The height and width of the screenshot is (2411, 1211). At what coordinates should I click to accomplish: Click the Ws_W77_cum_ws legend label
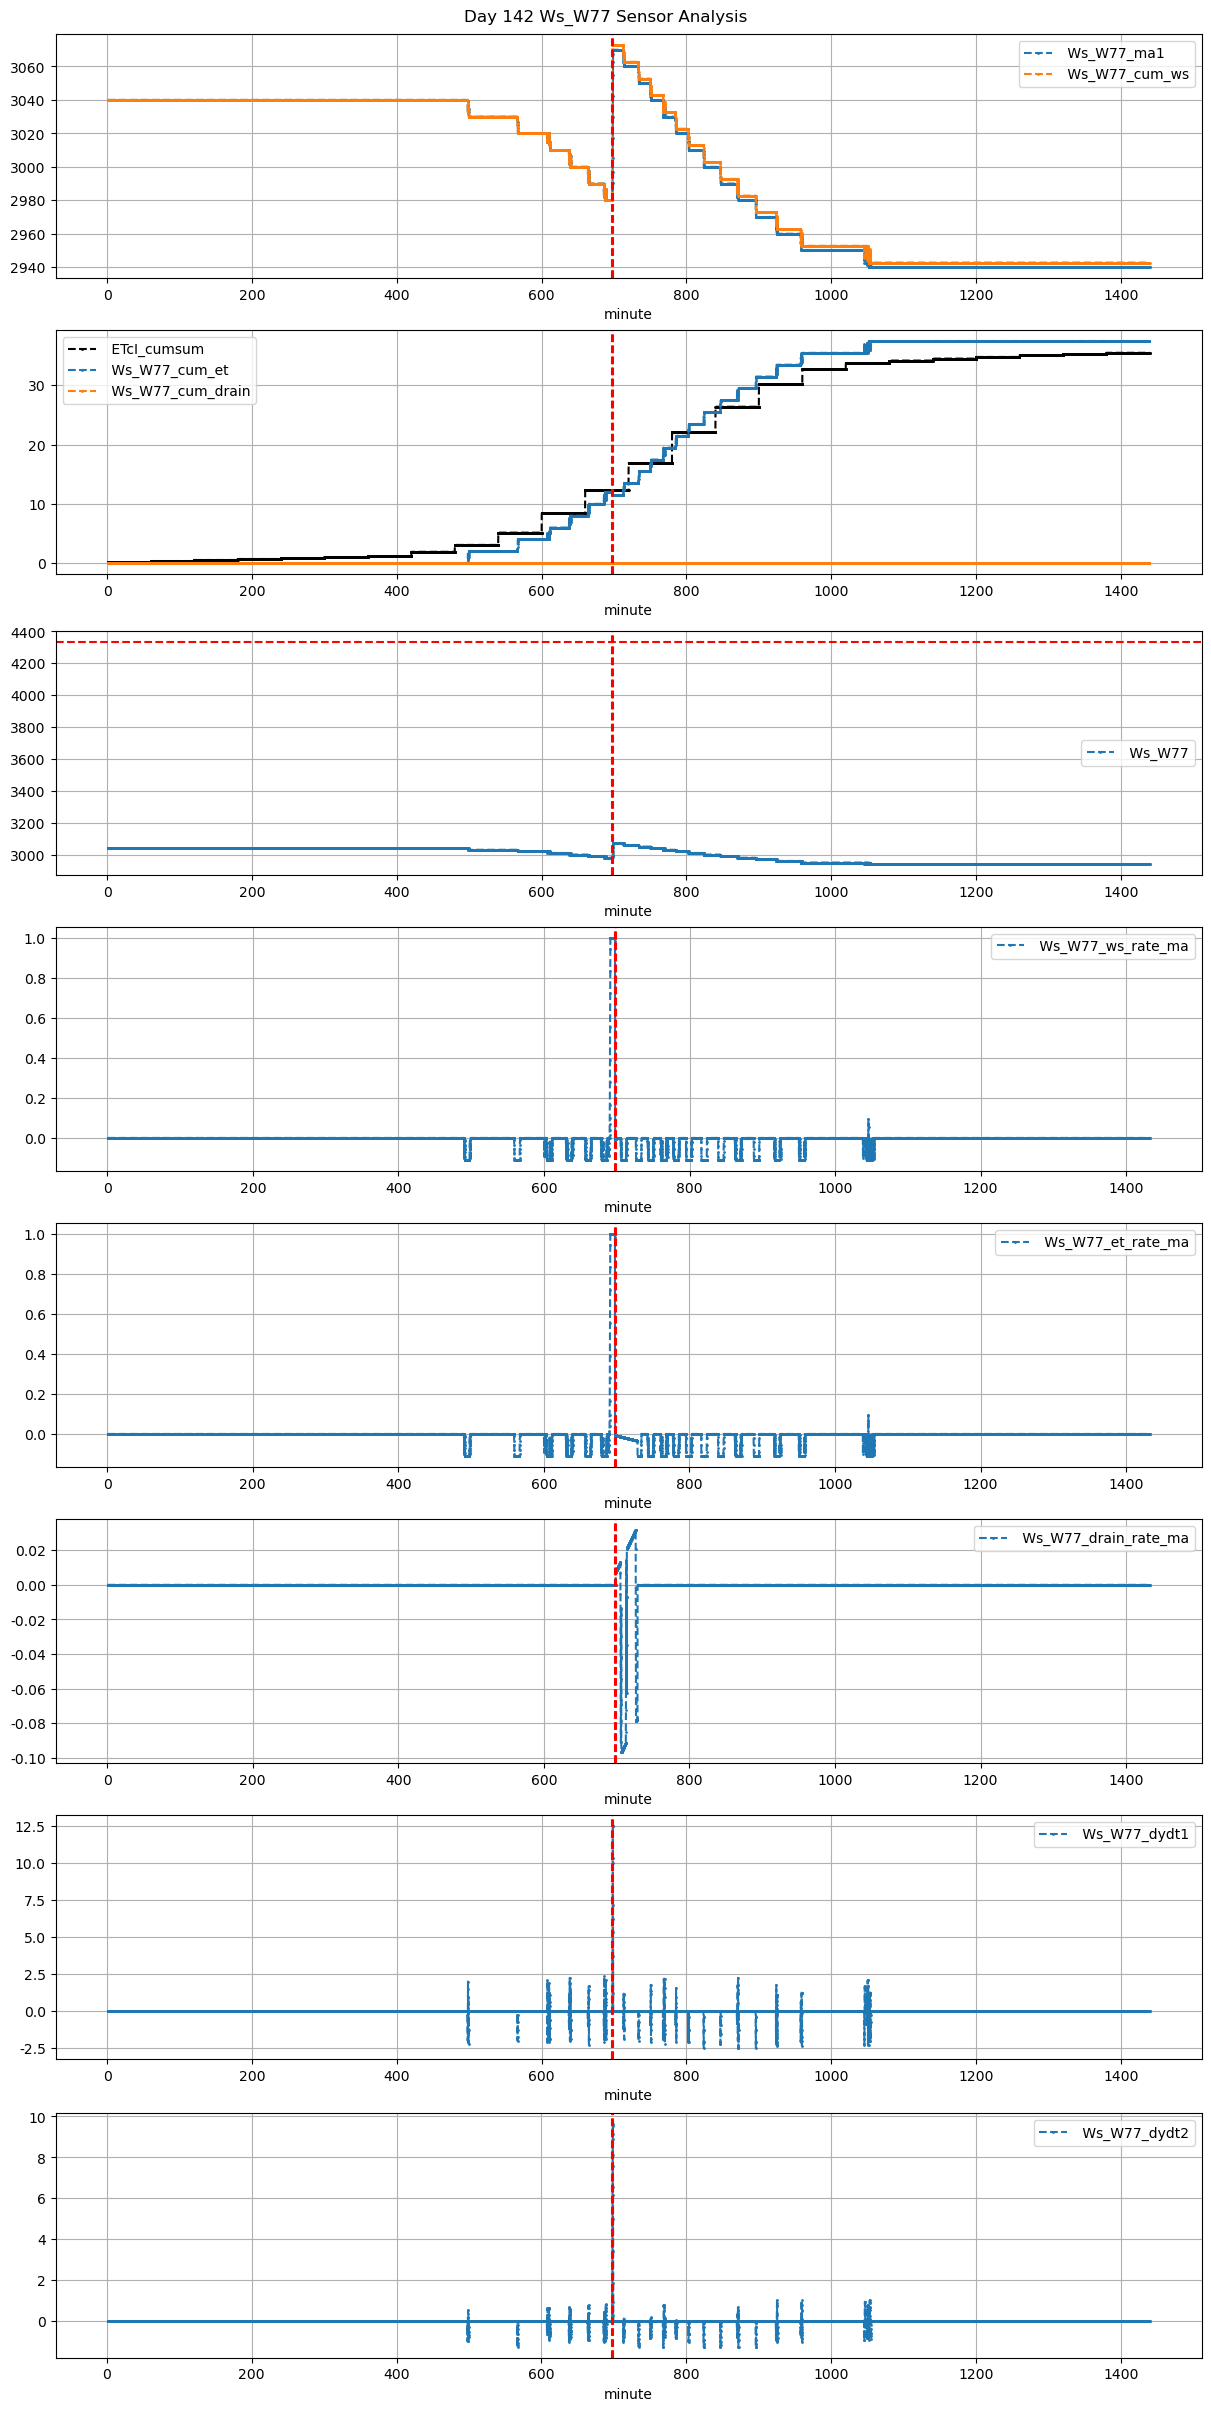point(1127,74)
